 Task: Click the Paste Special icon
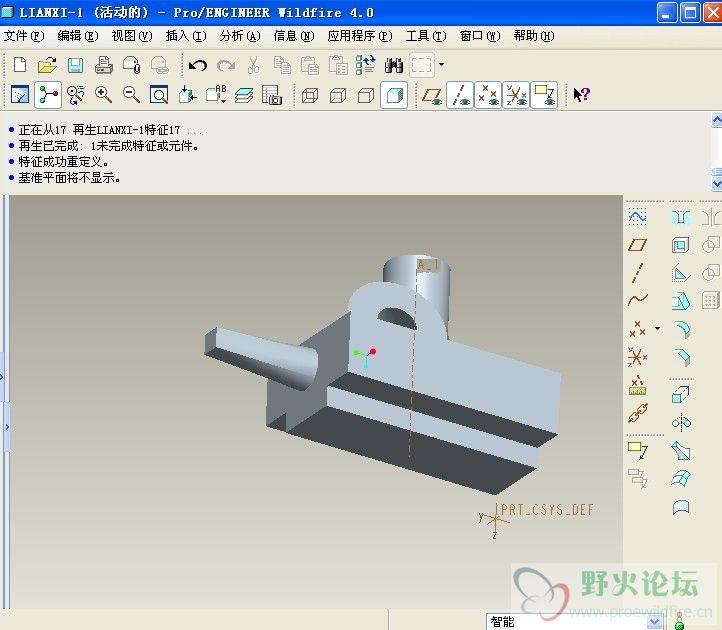click(x=338, y=65)
